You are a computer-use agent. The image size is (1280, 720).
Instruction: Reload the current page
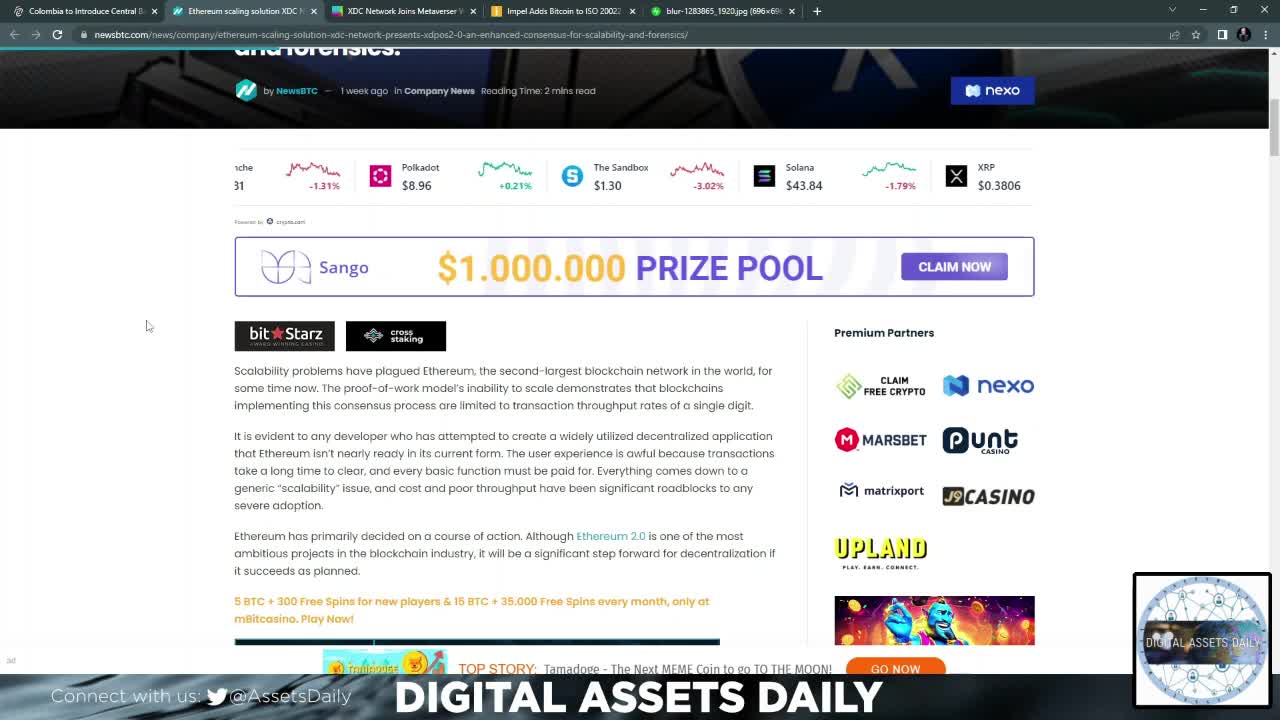click(57, 34)
